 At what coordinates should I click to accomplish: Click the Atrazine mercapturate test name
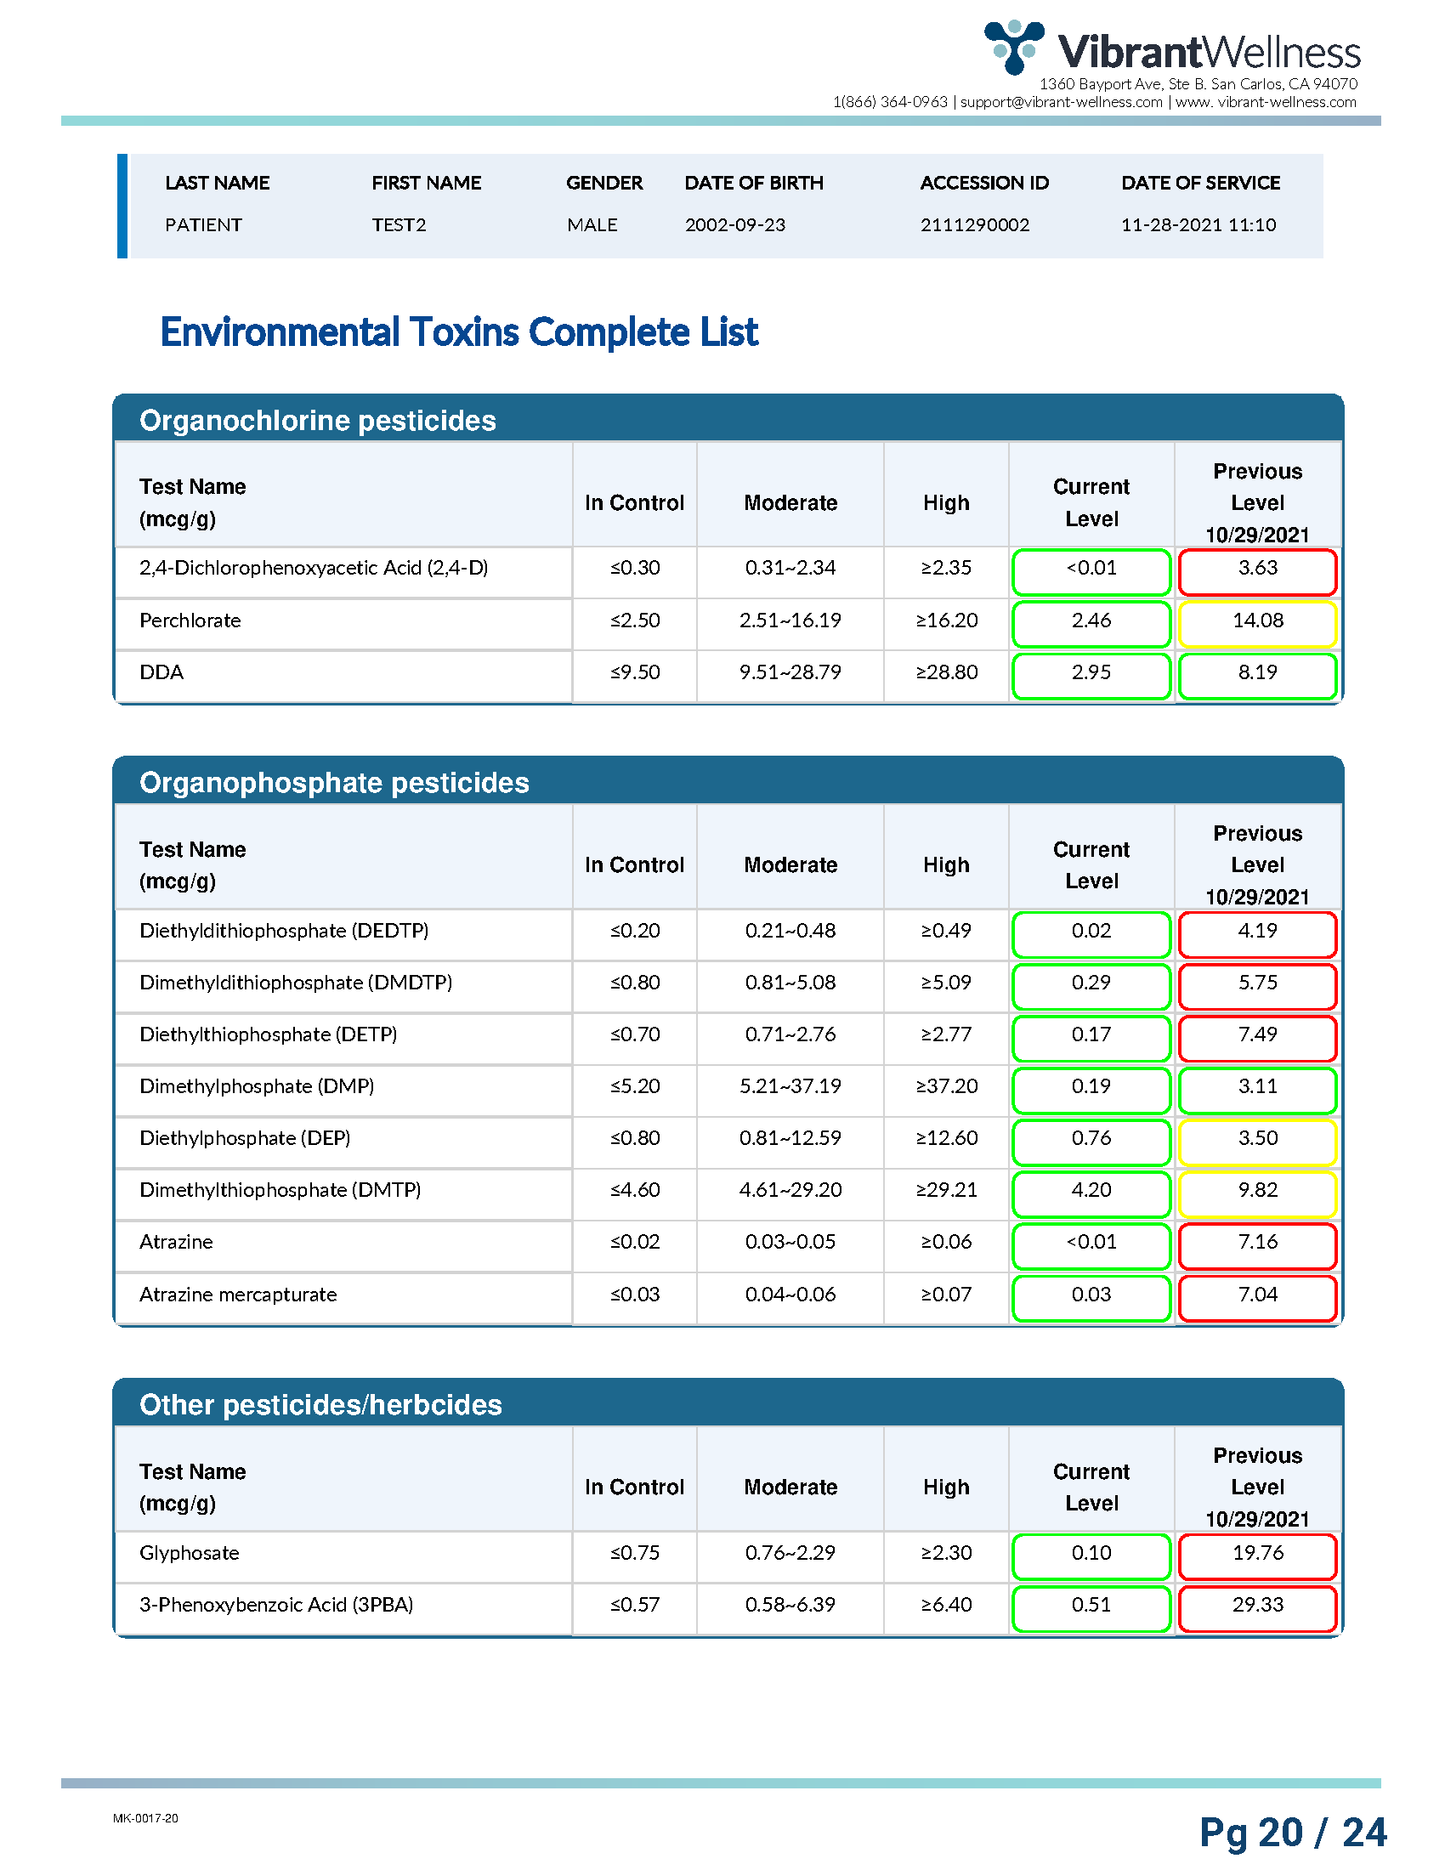(x=238, y=1294)
